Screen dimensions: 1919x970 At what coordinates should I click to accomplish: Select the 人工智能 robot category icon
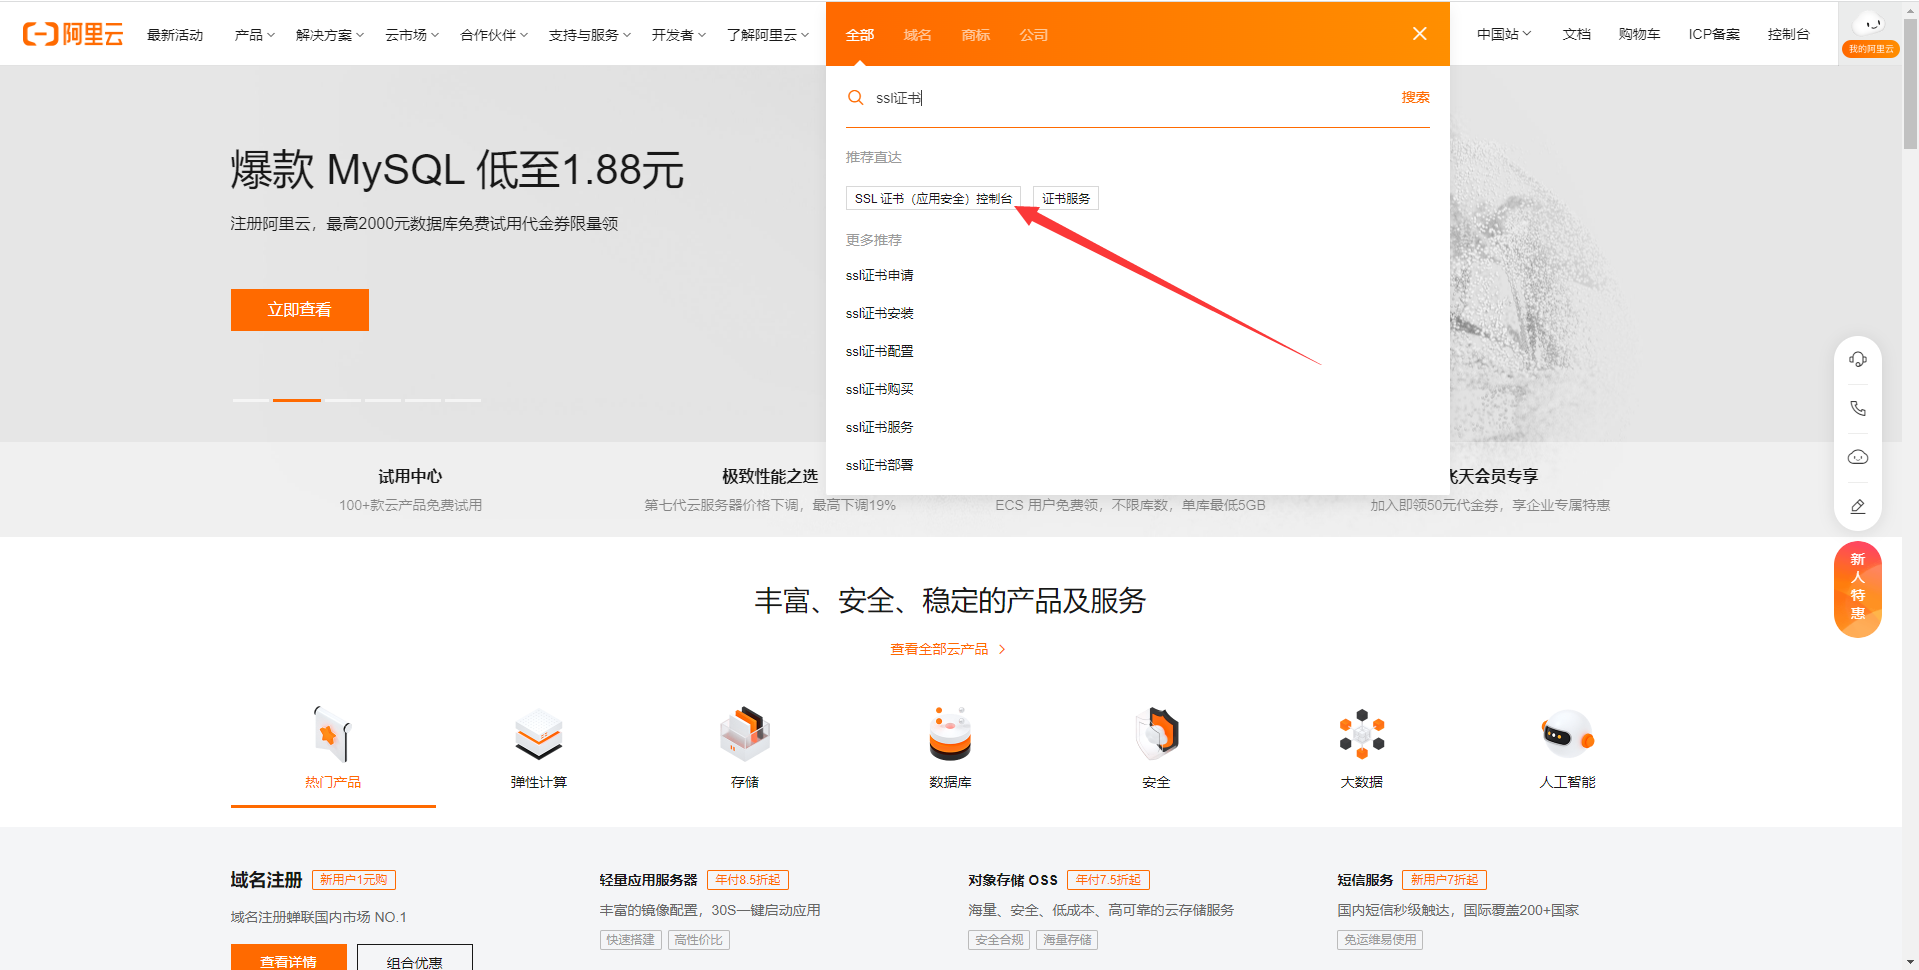click(x=1567, y=735)
